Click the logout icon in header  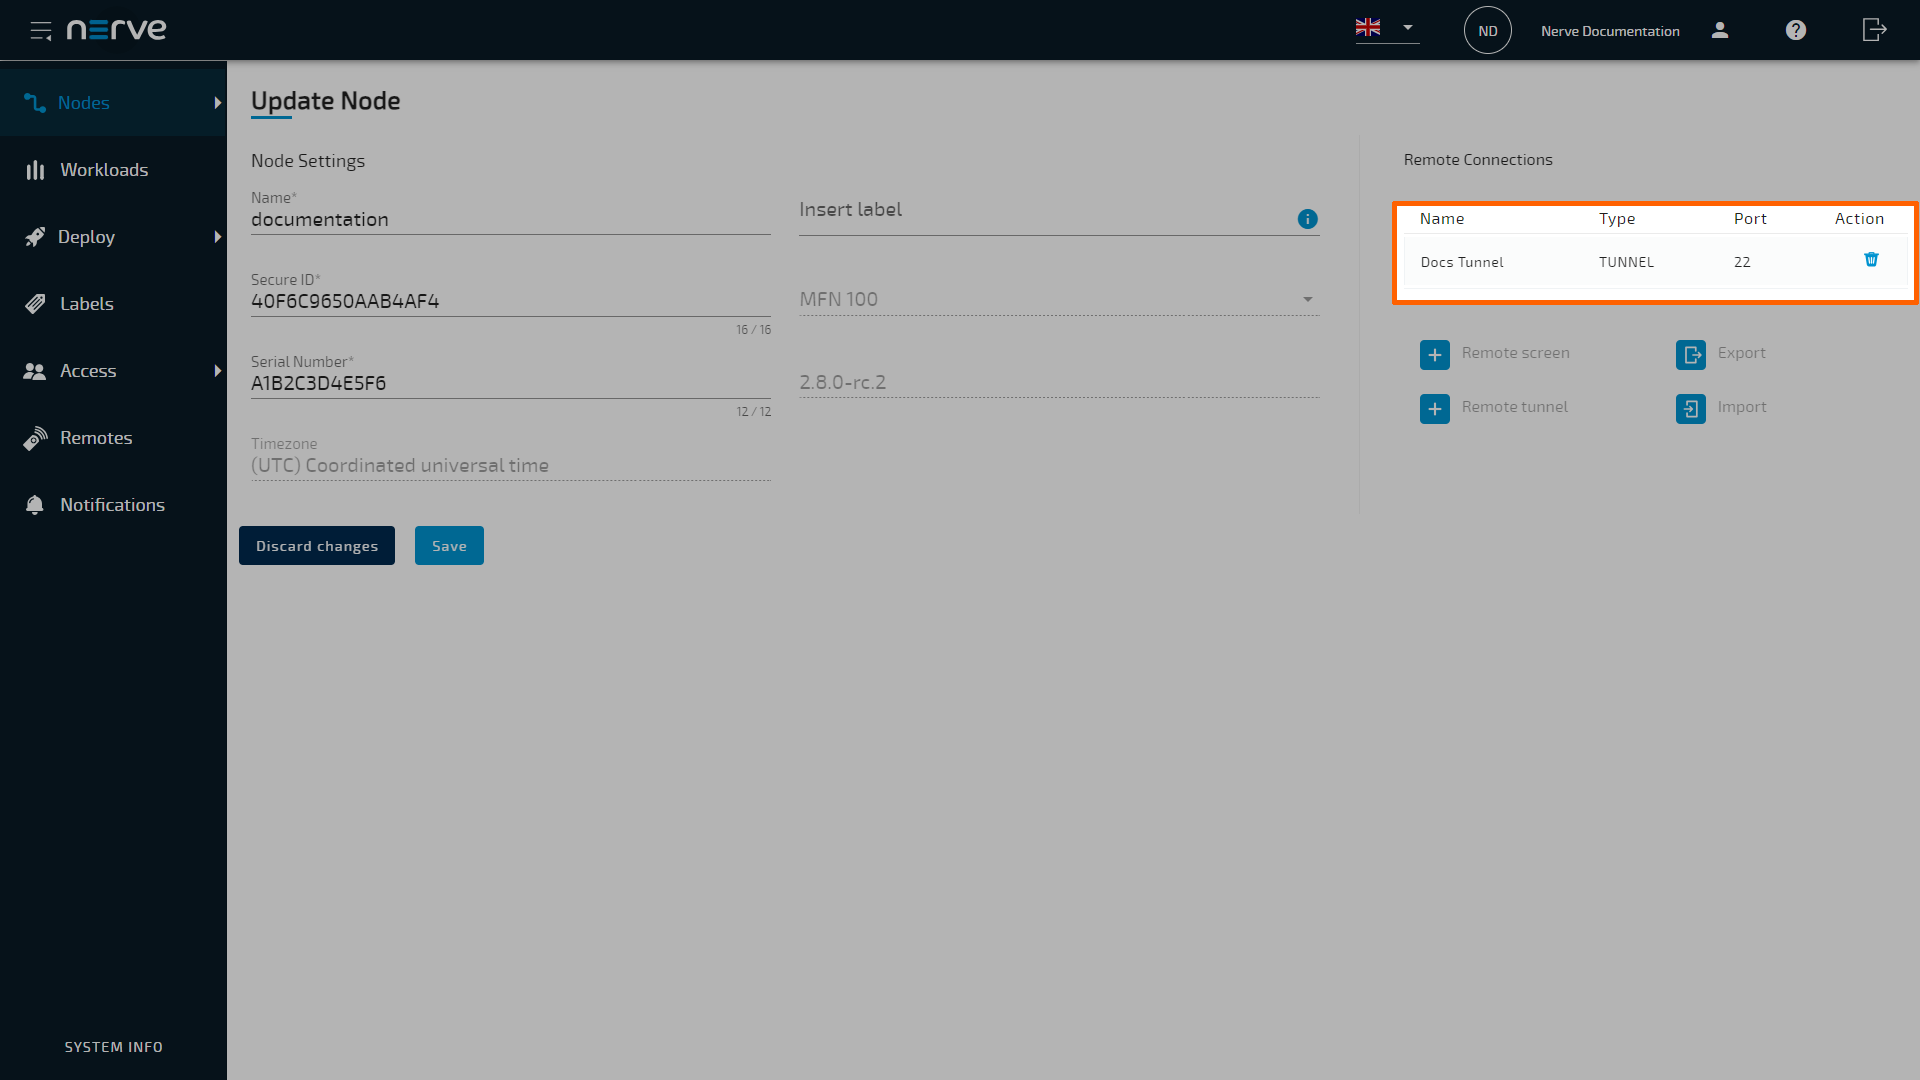[1874, 30]
